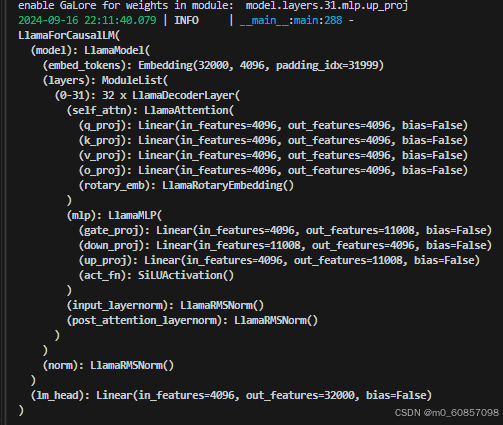Click the LlamaForCausalLM( line
The height and width of the screenshot is (425, 503).
click(69, 35)
